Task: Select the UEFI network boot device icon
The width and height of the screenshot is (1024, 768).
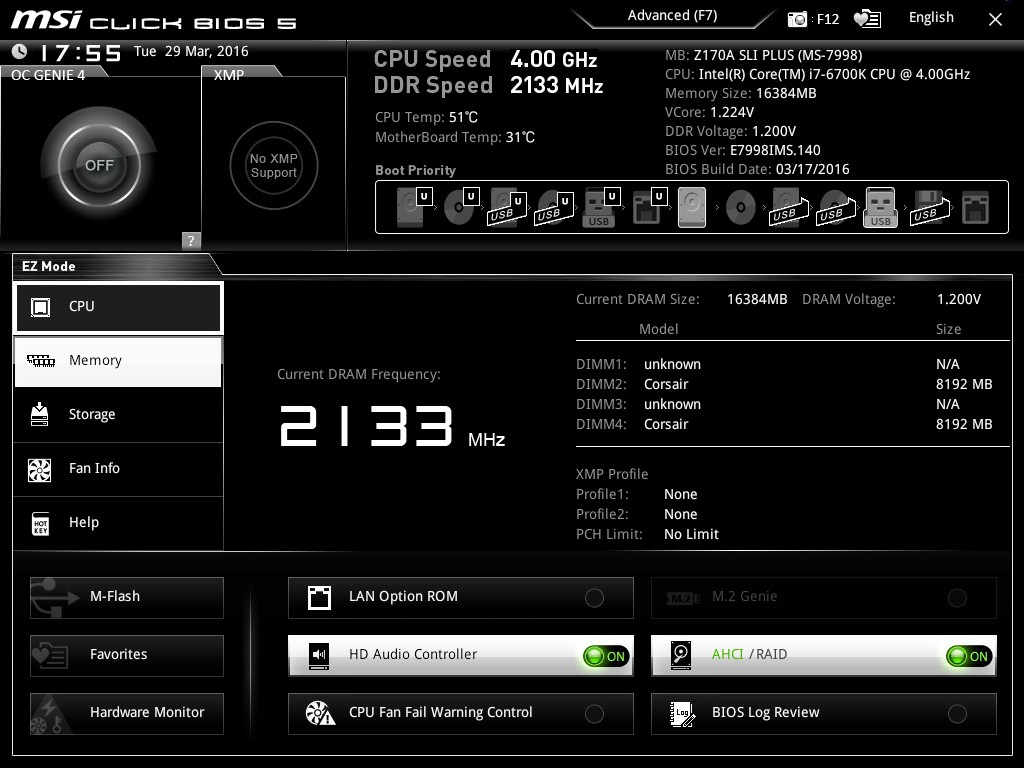Action: click(x=648, y=207)
